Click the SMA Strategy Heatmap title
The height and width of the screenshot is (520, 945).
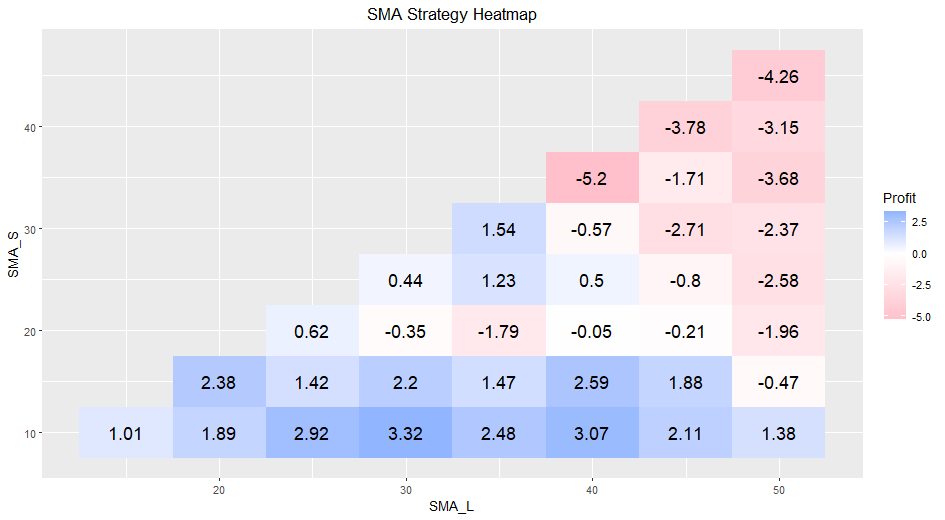point(452,14)
